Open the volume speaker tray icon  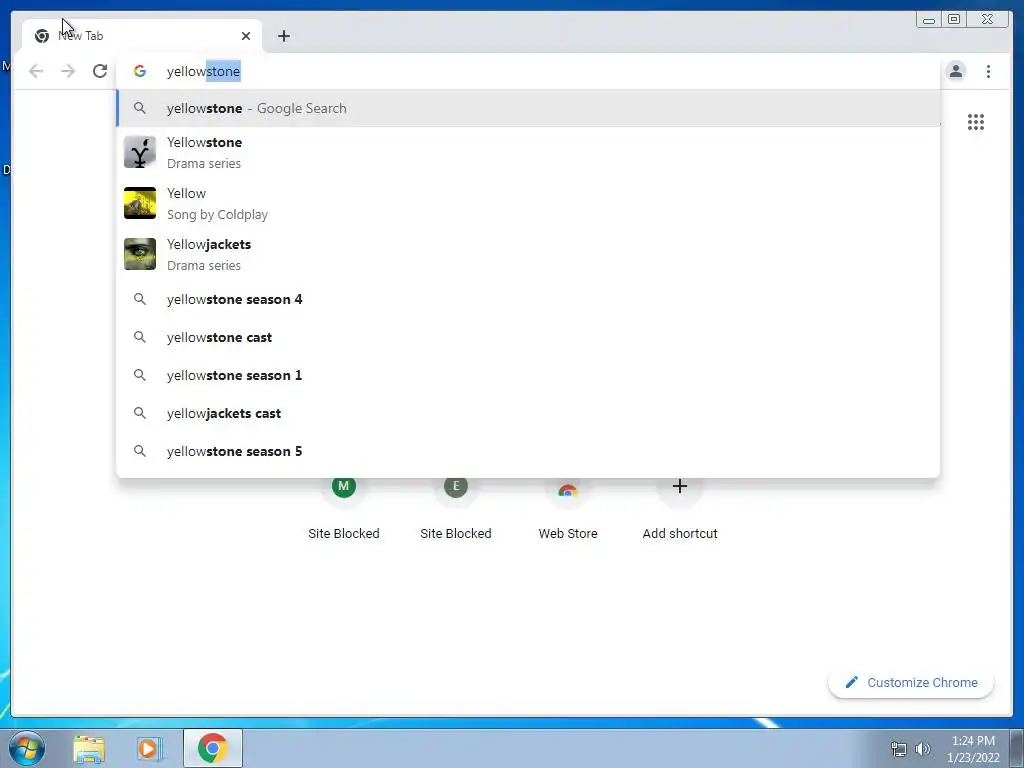(923, 749)
